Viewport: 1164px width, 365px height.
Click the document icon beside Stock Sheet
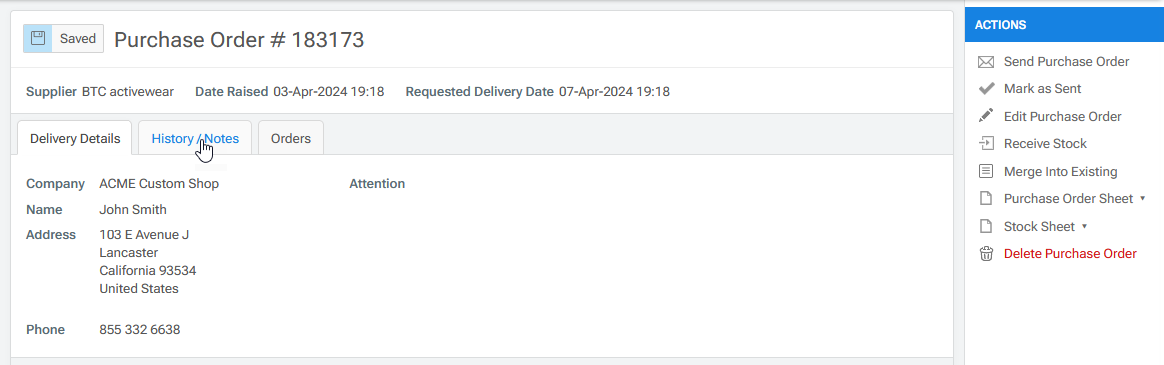(986, 226)
